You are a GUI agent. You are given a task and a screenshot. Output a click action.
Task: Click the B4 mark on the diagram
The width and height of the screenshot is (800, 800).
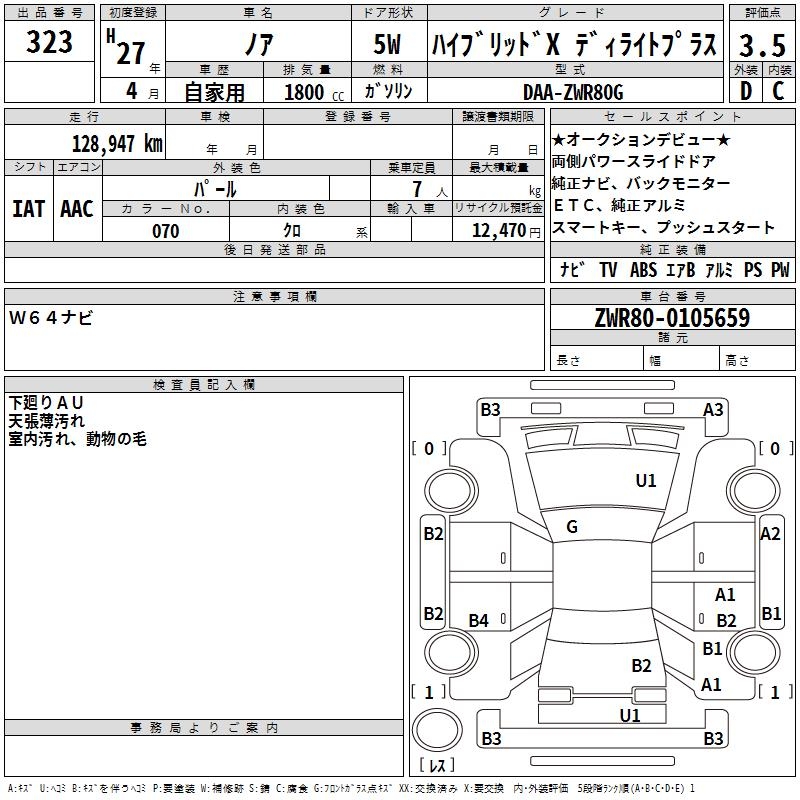(479, 620)
